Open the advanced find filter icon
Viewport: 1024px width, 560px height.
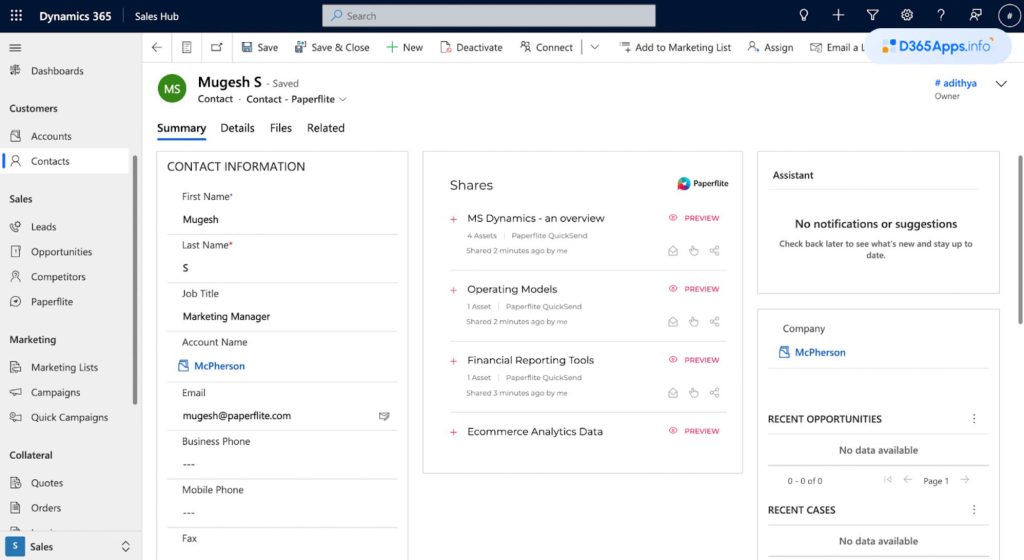click(x=872, y=16)
